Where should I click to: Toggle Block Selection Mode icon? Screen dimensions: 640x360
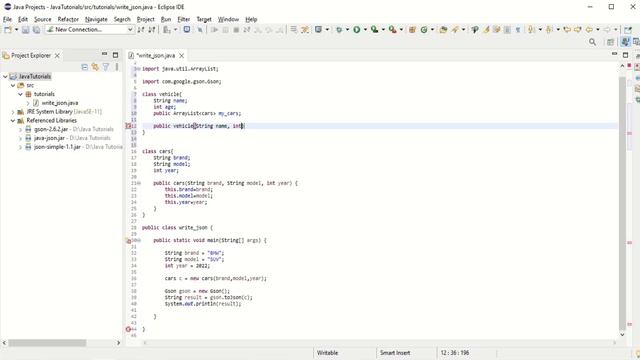[507, 30]
